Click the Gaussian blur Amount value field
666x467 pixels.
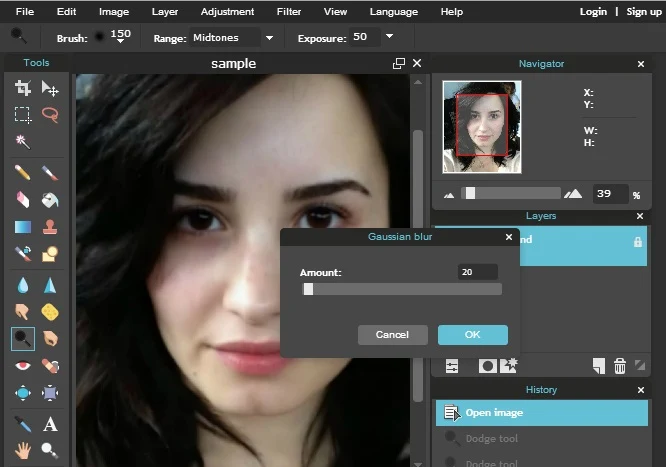coord(477,272)
